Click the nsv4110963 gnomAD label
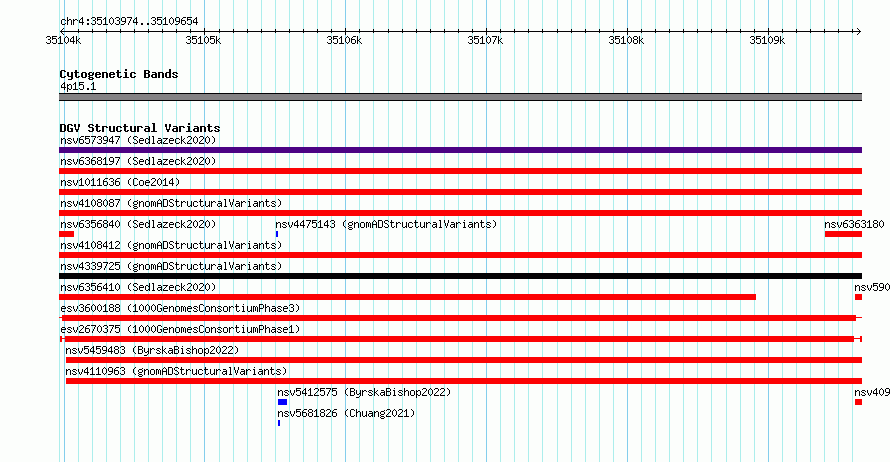Viewport: 890px width, 462px height. click(x=176, y=371)
